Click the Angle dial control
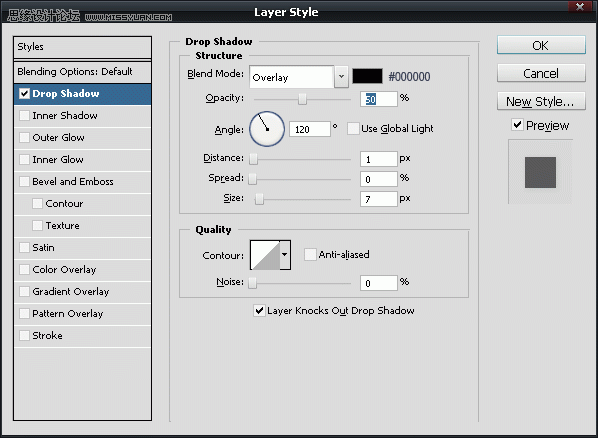 coord(267,129)
